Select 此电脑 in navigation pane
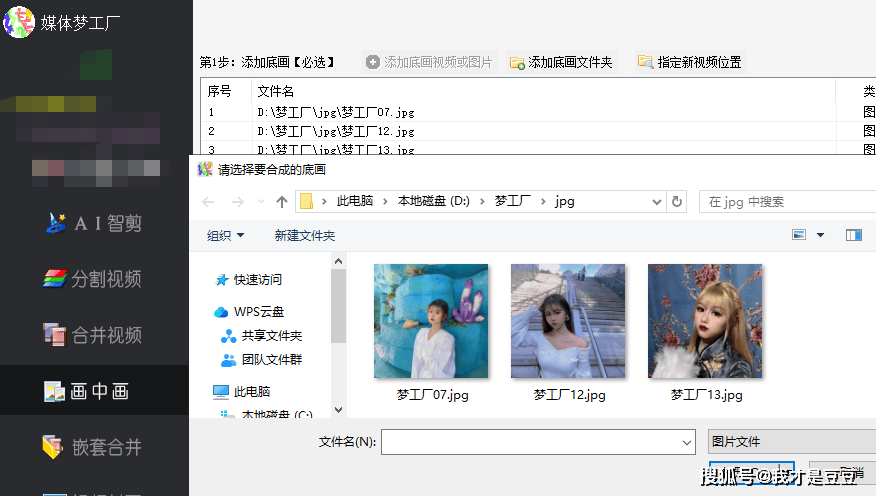This screenshot has width=876, height=496. coord(242,392)
